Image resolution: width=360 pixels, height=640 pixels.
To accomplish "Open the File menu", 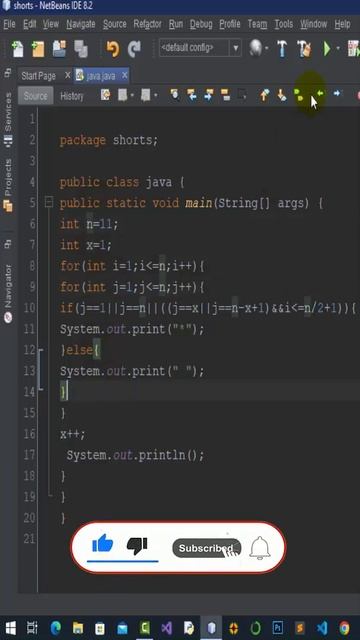I will [x=9, y=24].
